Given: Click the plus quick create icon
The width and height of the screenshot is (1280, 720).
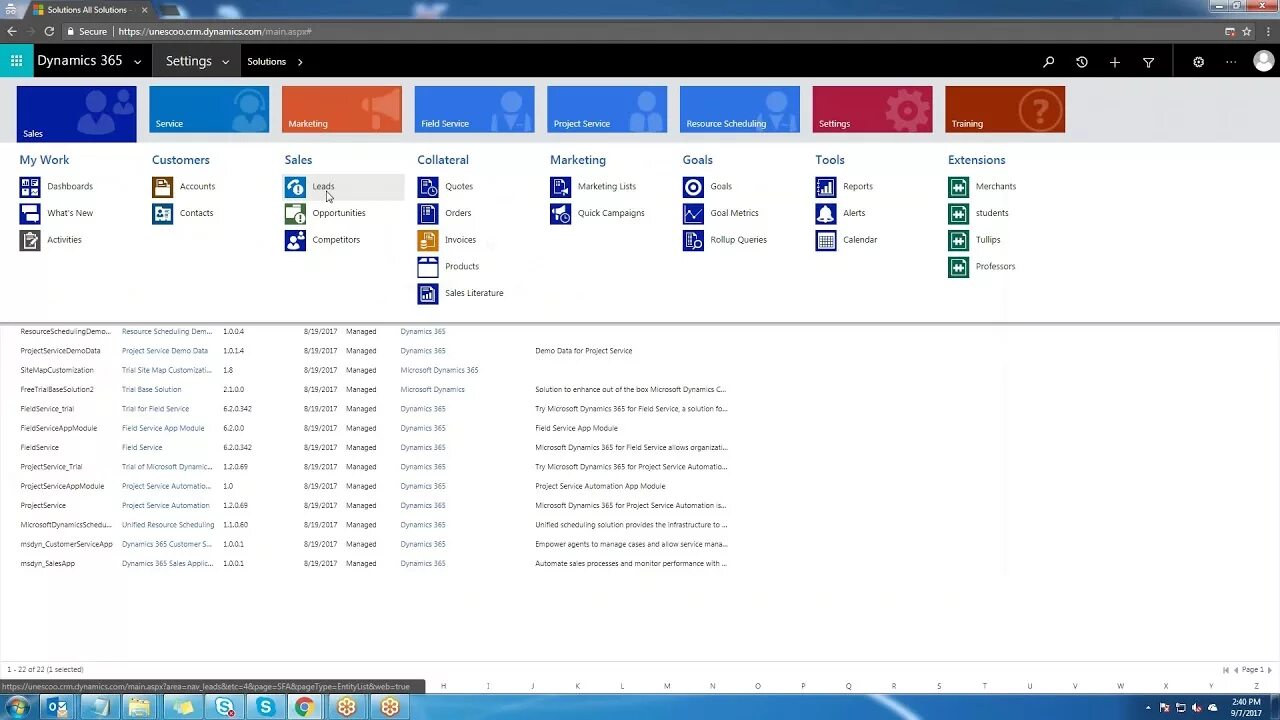Looking at the screenshot, I should click(x=1114, y=62).
